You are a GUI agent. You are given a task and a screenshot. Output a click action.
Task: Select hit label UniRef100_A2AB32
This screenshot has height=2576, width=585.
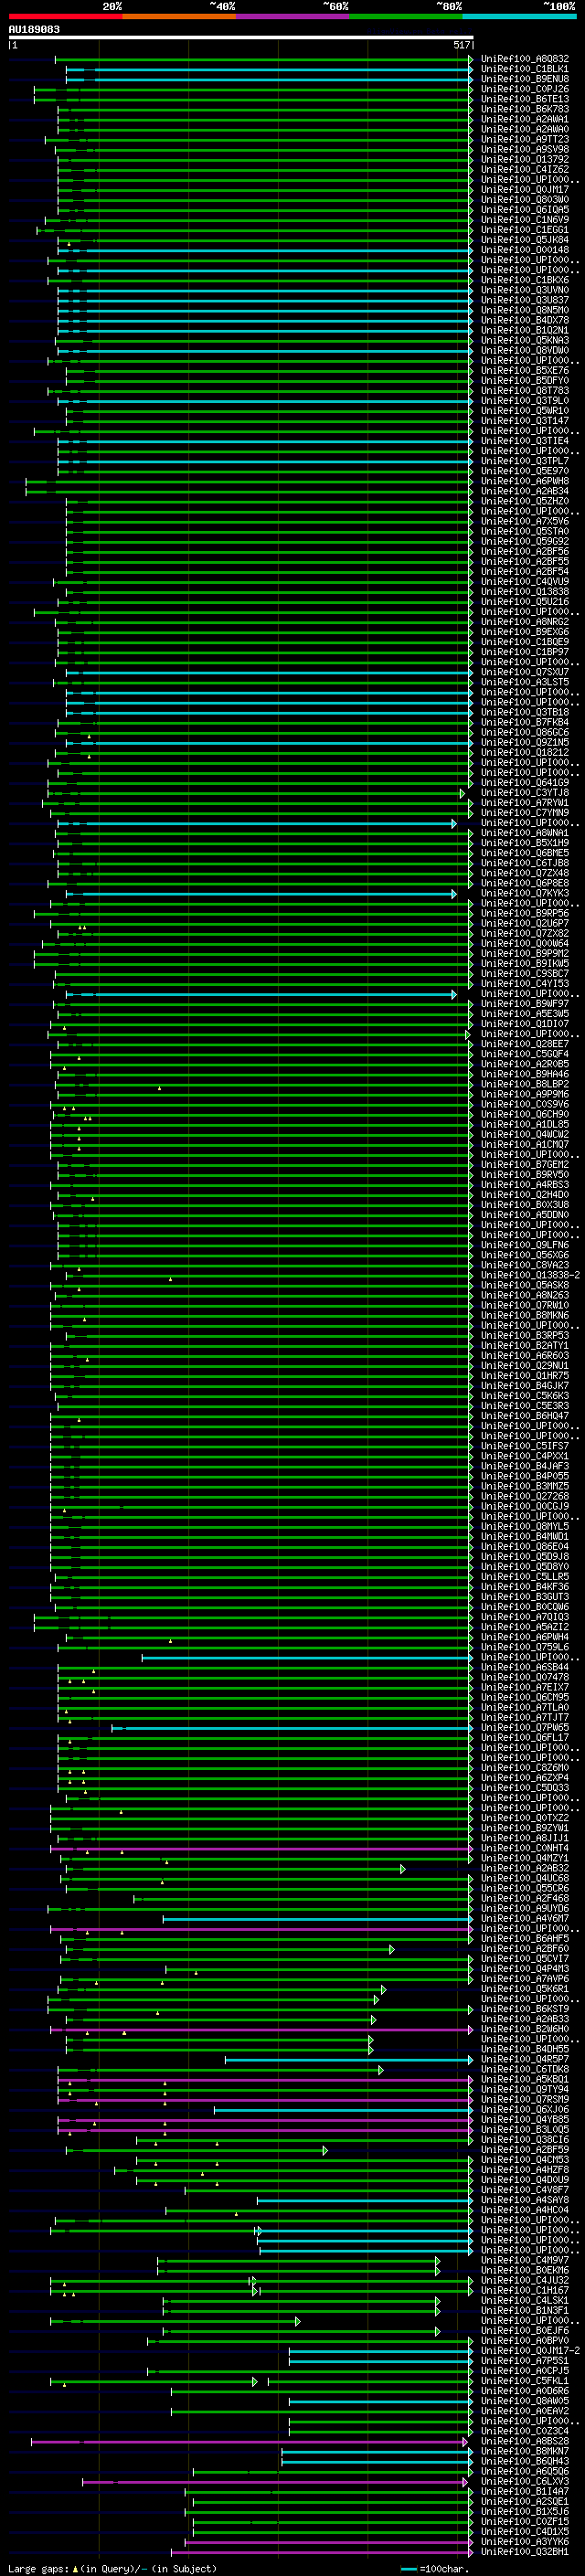(x=525, y=1868)
